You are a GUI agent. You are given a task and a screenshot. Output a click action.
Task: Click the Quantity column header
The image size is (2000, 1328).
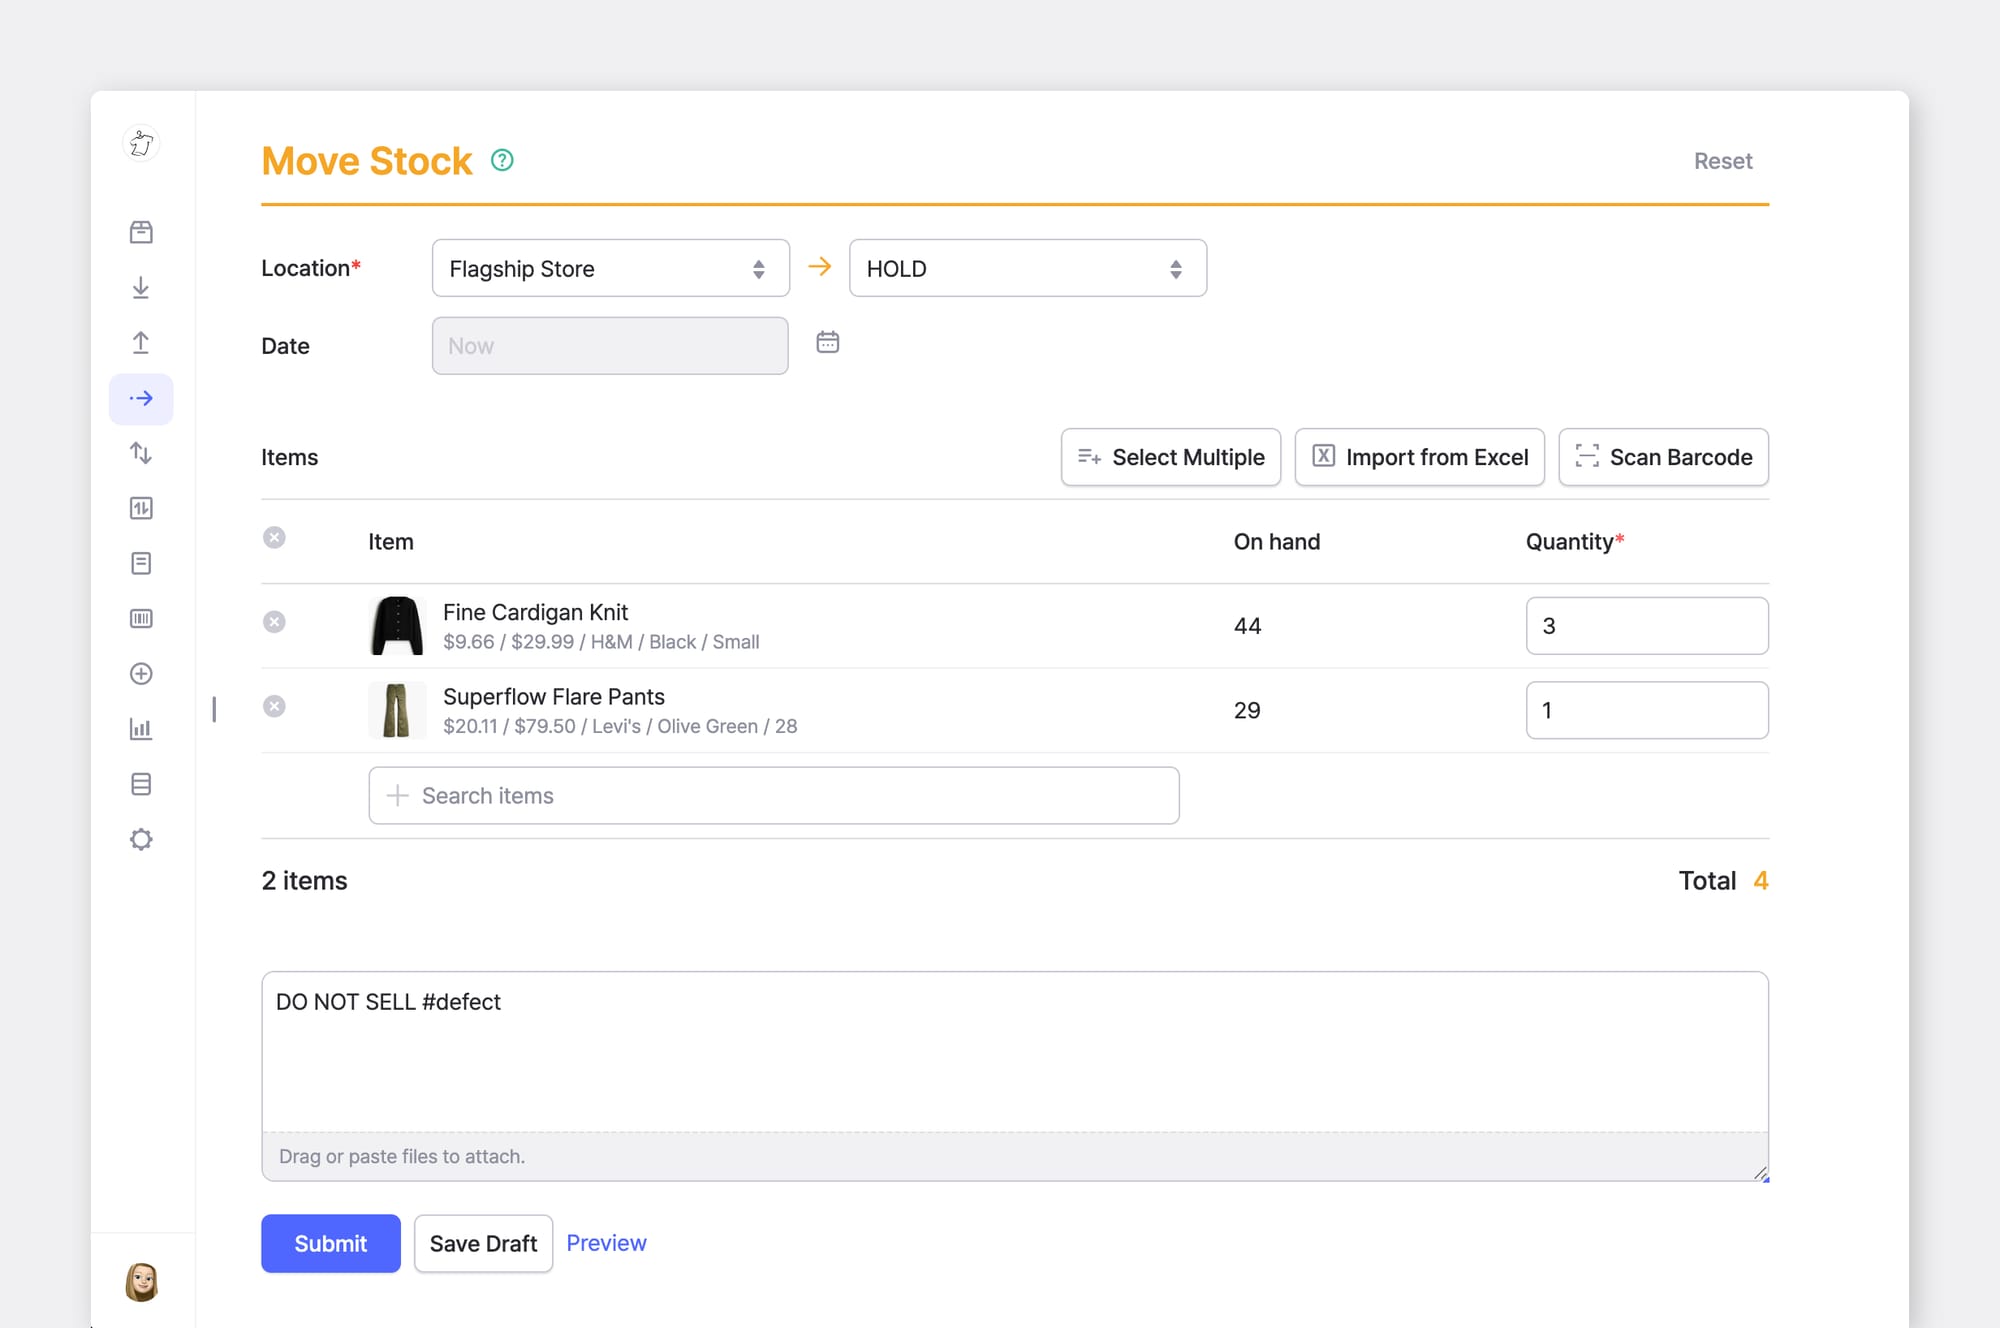click(1575, 541)
